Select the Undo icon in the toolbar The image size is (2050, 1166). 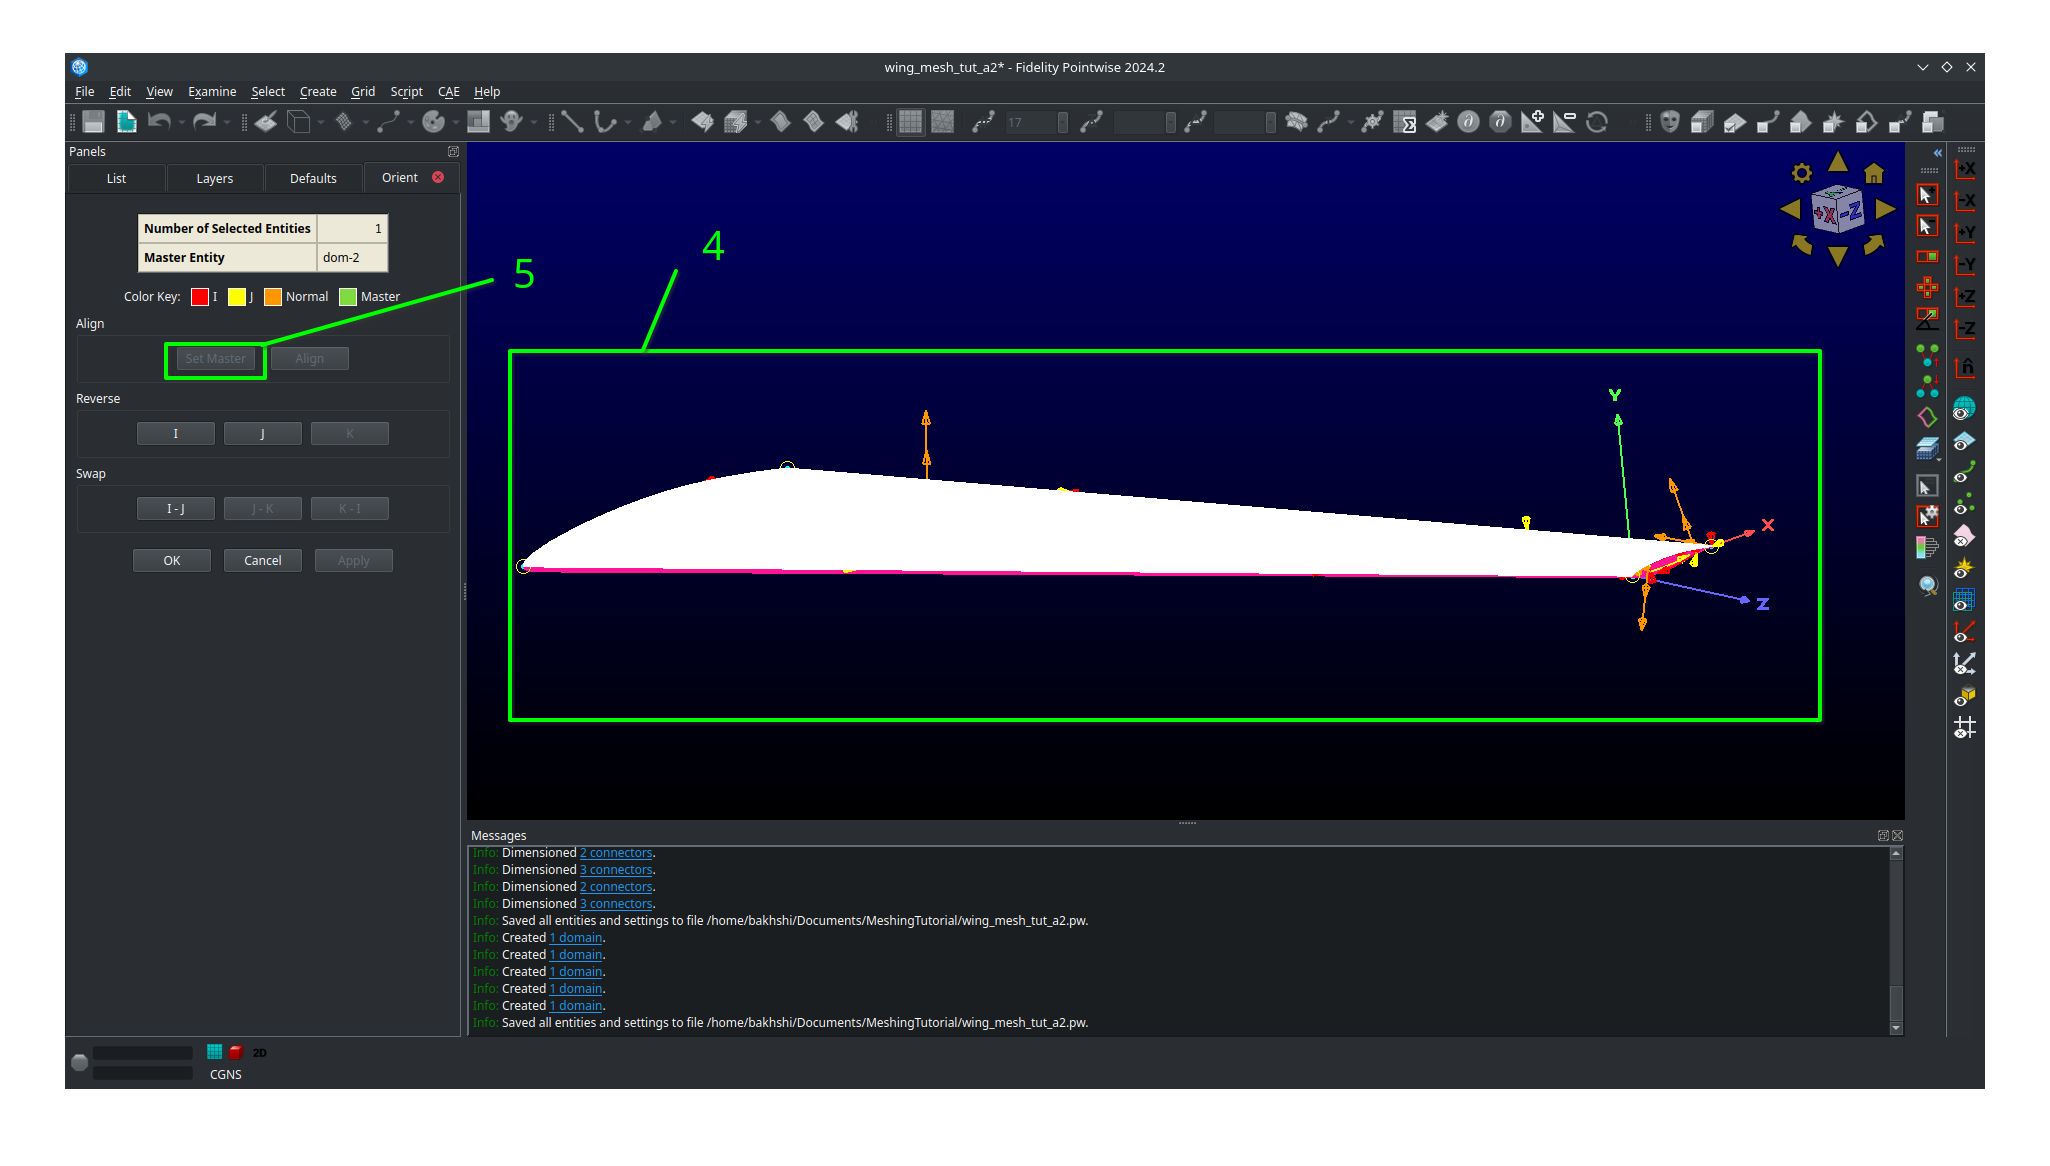[162, 122]
